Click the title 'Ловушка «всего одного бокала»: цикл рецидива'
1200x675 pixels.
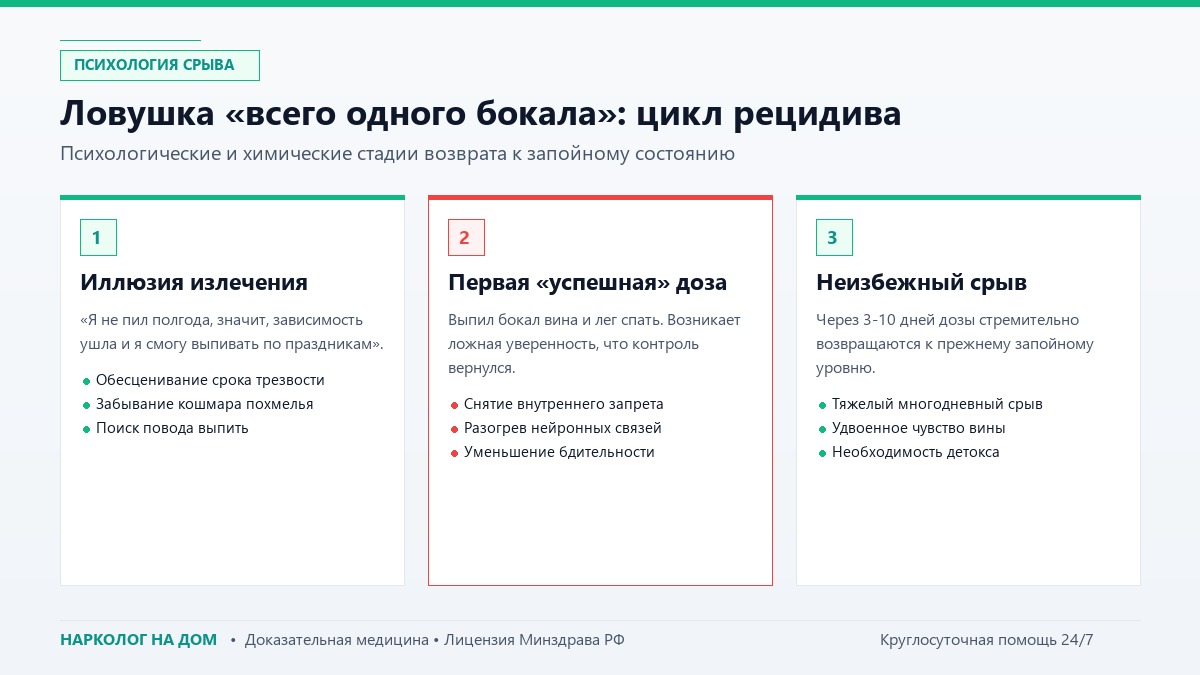tap(480, 113)
